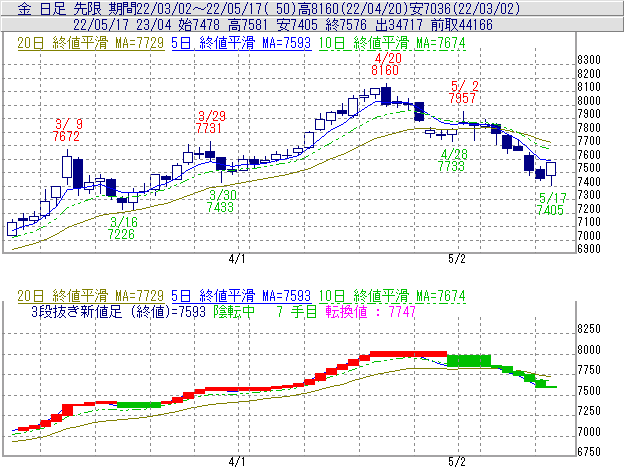Click the 3段抜き新値足 (終値)=7593 label
Viewport: 624px width, 475px height.
click(118, 311)
